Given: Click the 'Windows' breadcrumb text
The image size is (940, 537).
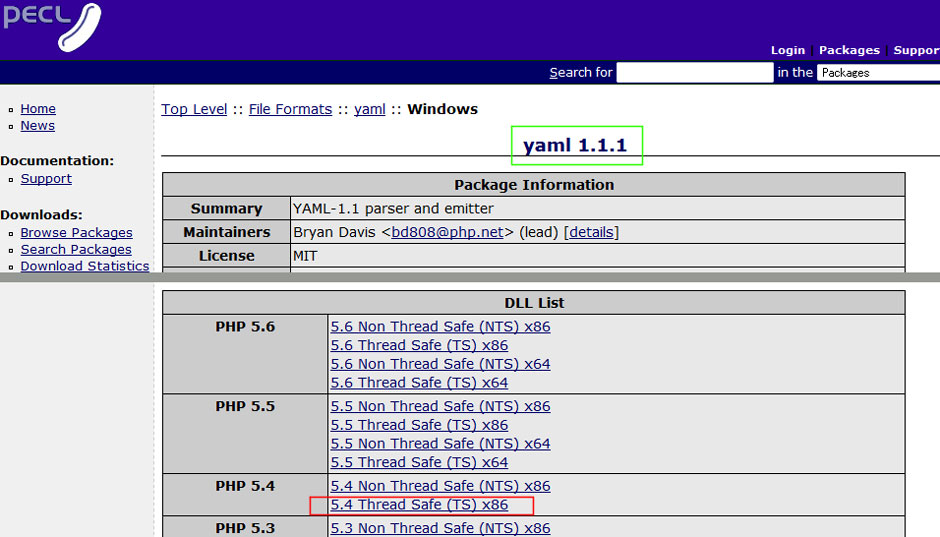Looking at the screenshot, I should (x=442, y=109).
